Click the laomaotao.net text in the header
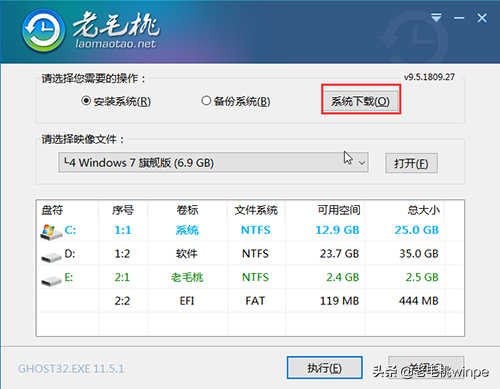The width and height of the screenshot is (500, 389). point(116,44)
